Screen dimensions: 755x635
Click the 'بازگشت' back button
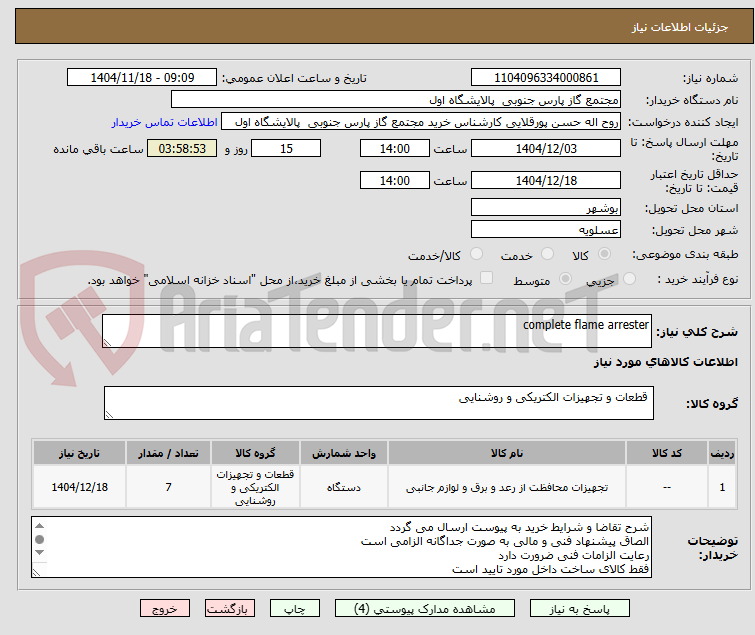(230, 609)
